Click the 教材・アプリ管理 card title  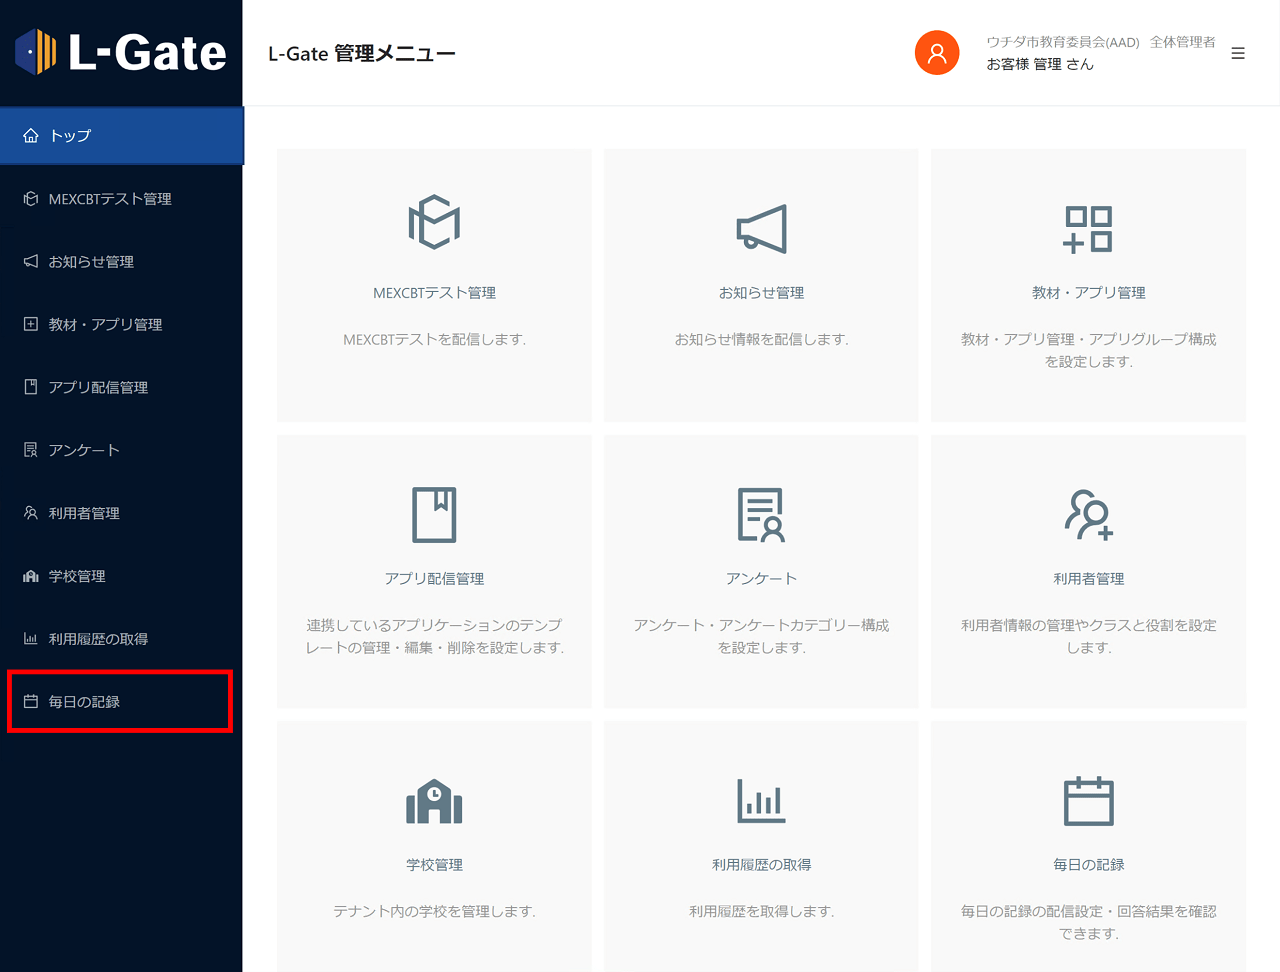click(1088, 293)
